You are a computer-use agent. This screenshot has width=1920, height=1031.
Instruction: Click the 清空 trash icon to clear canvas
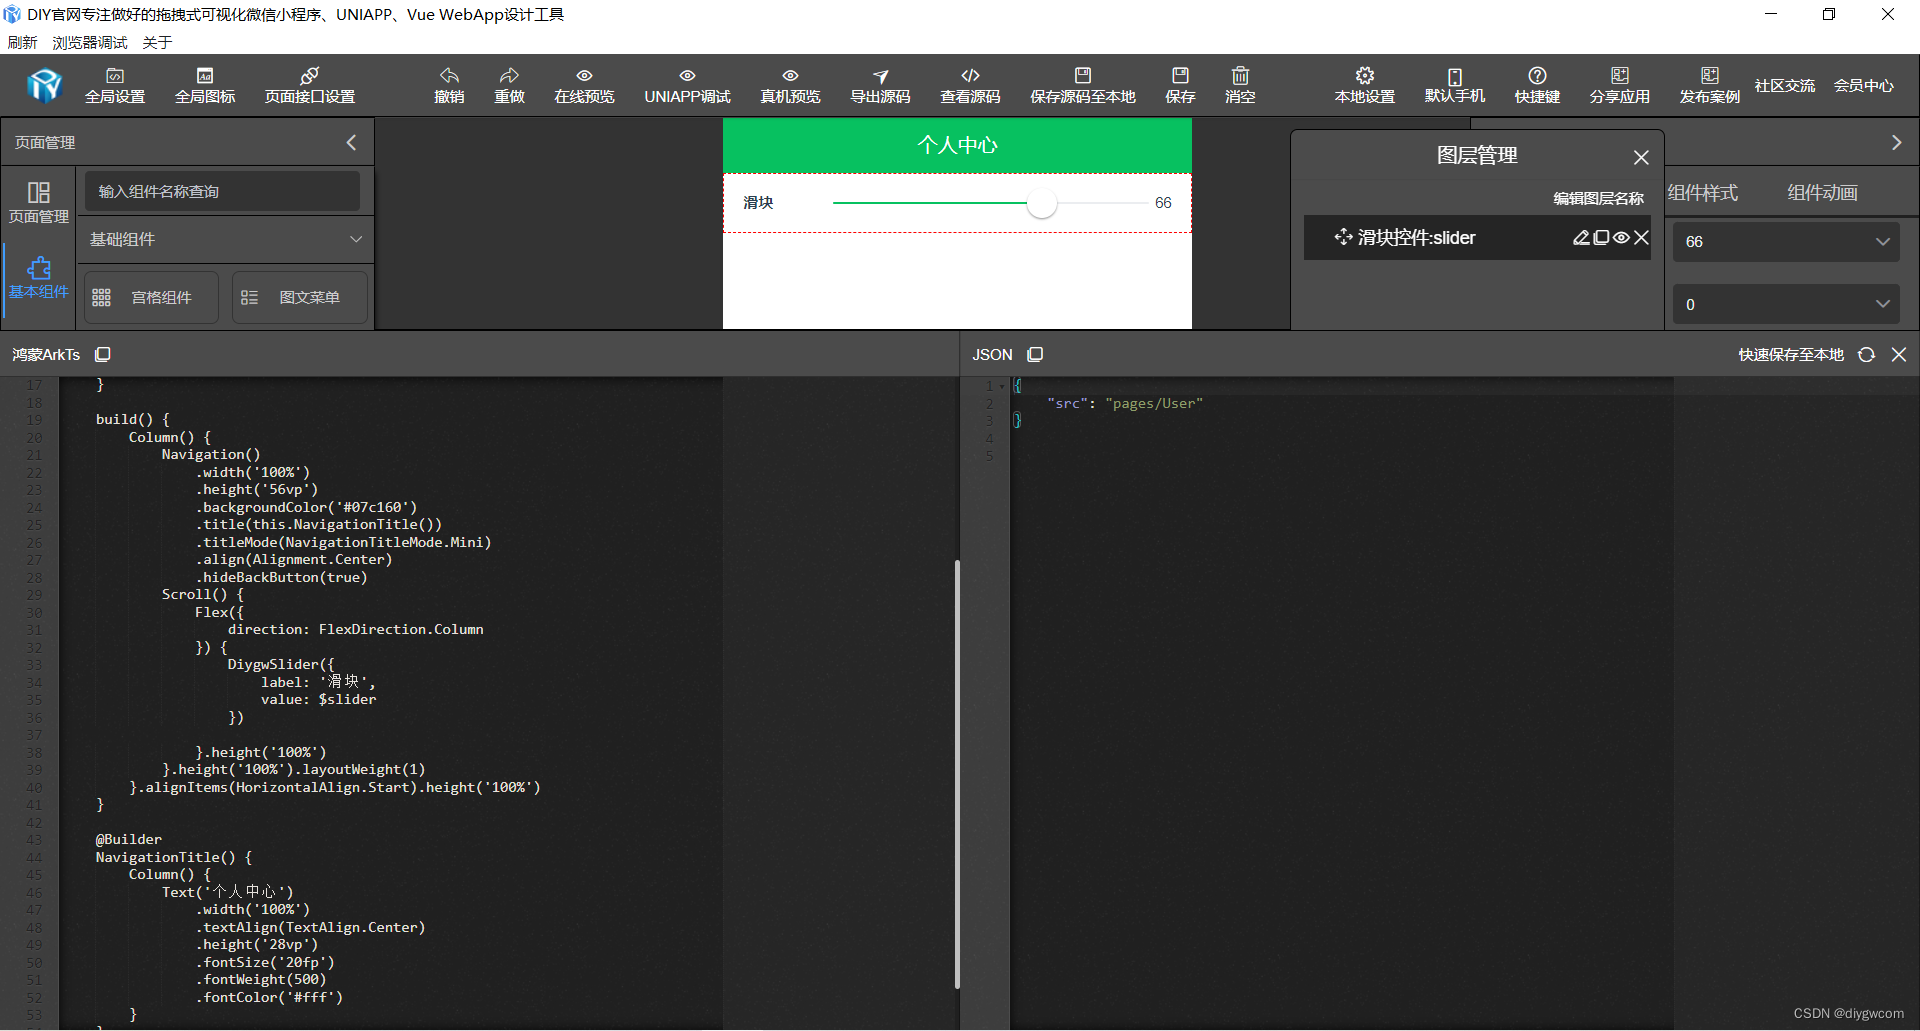pos(1239,85)
